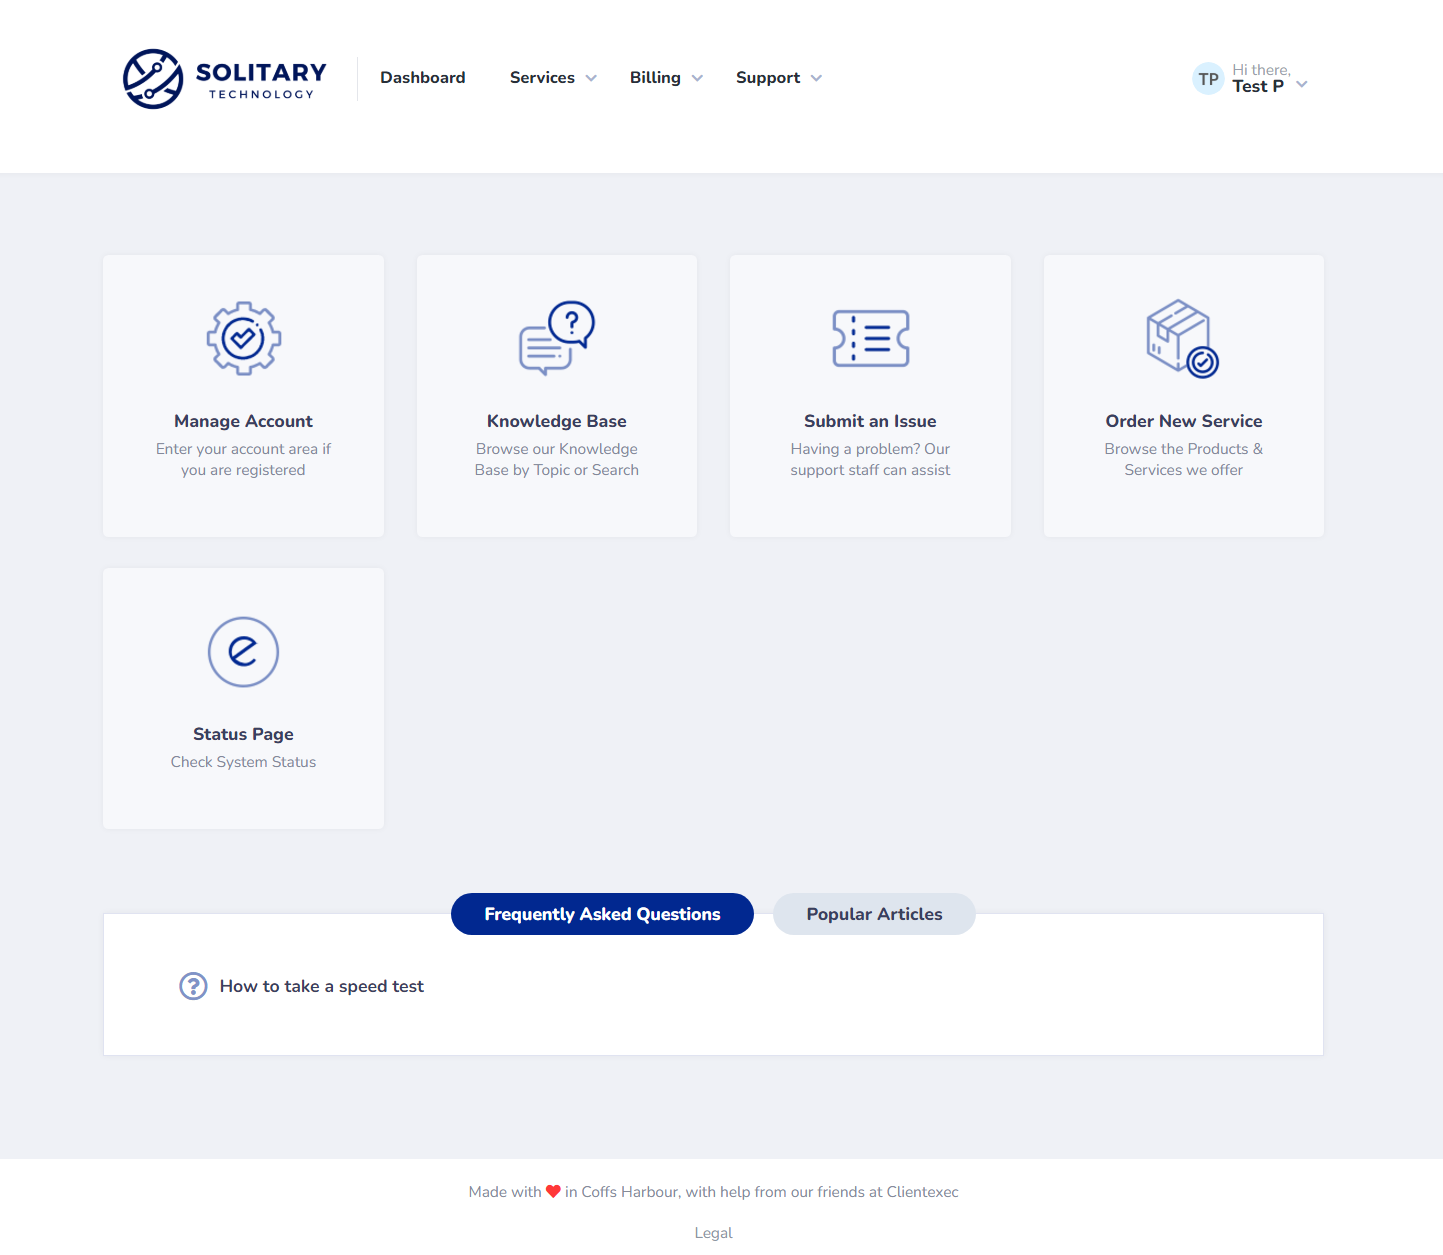Click the Solitary Technology logo

(225, 79)
